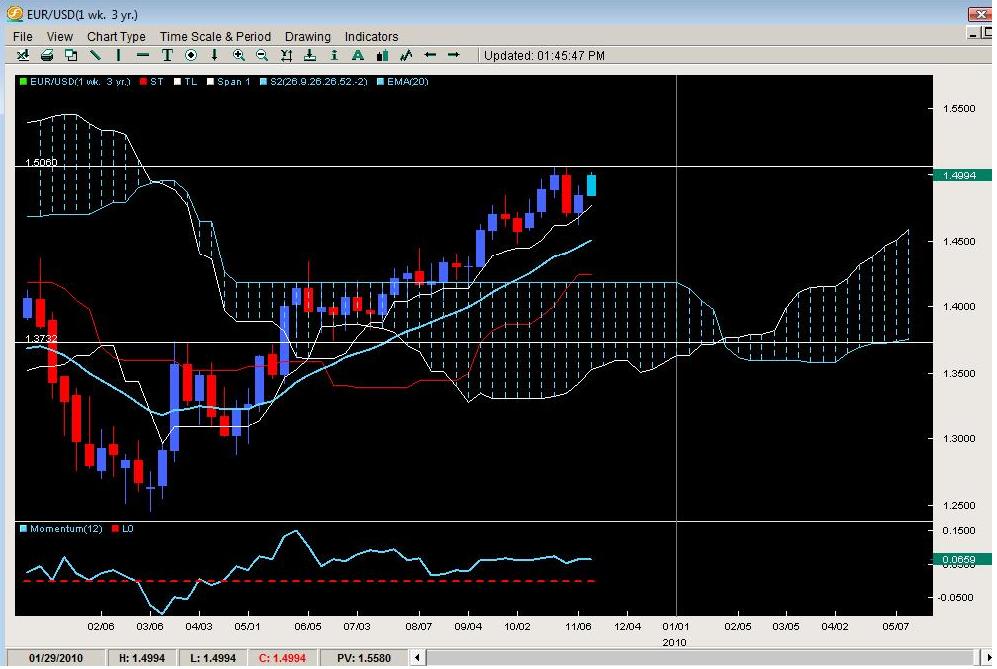
Task: Click the white TL legend color square
Action: point(178,81)
